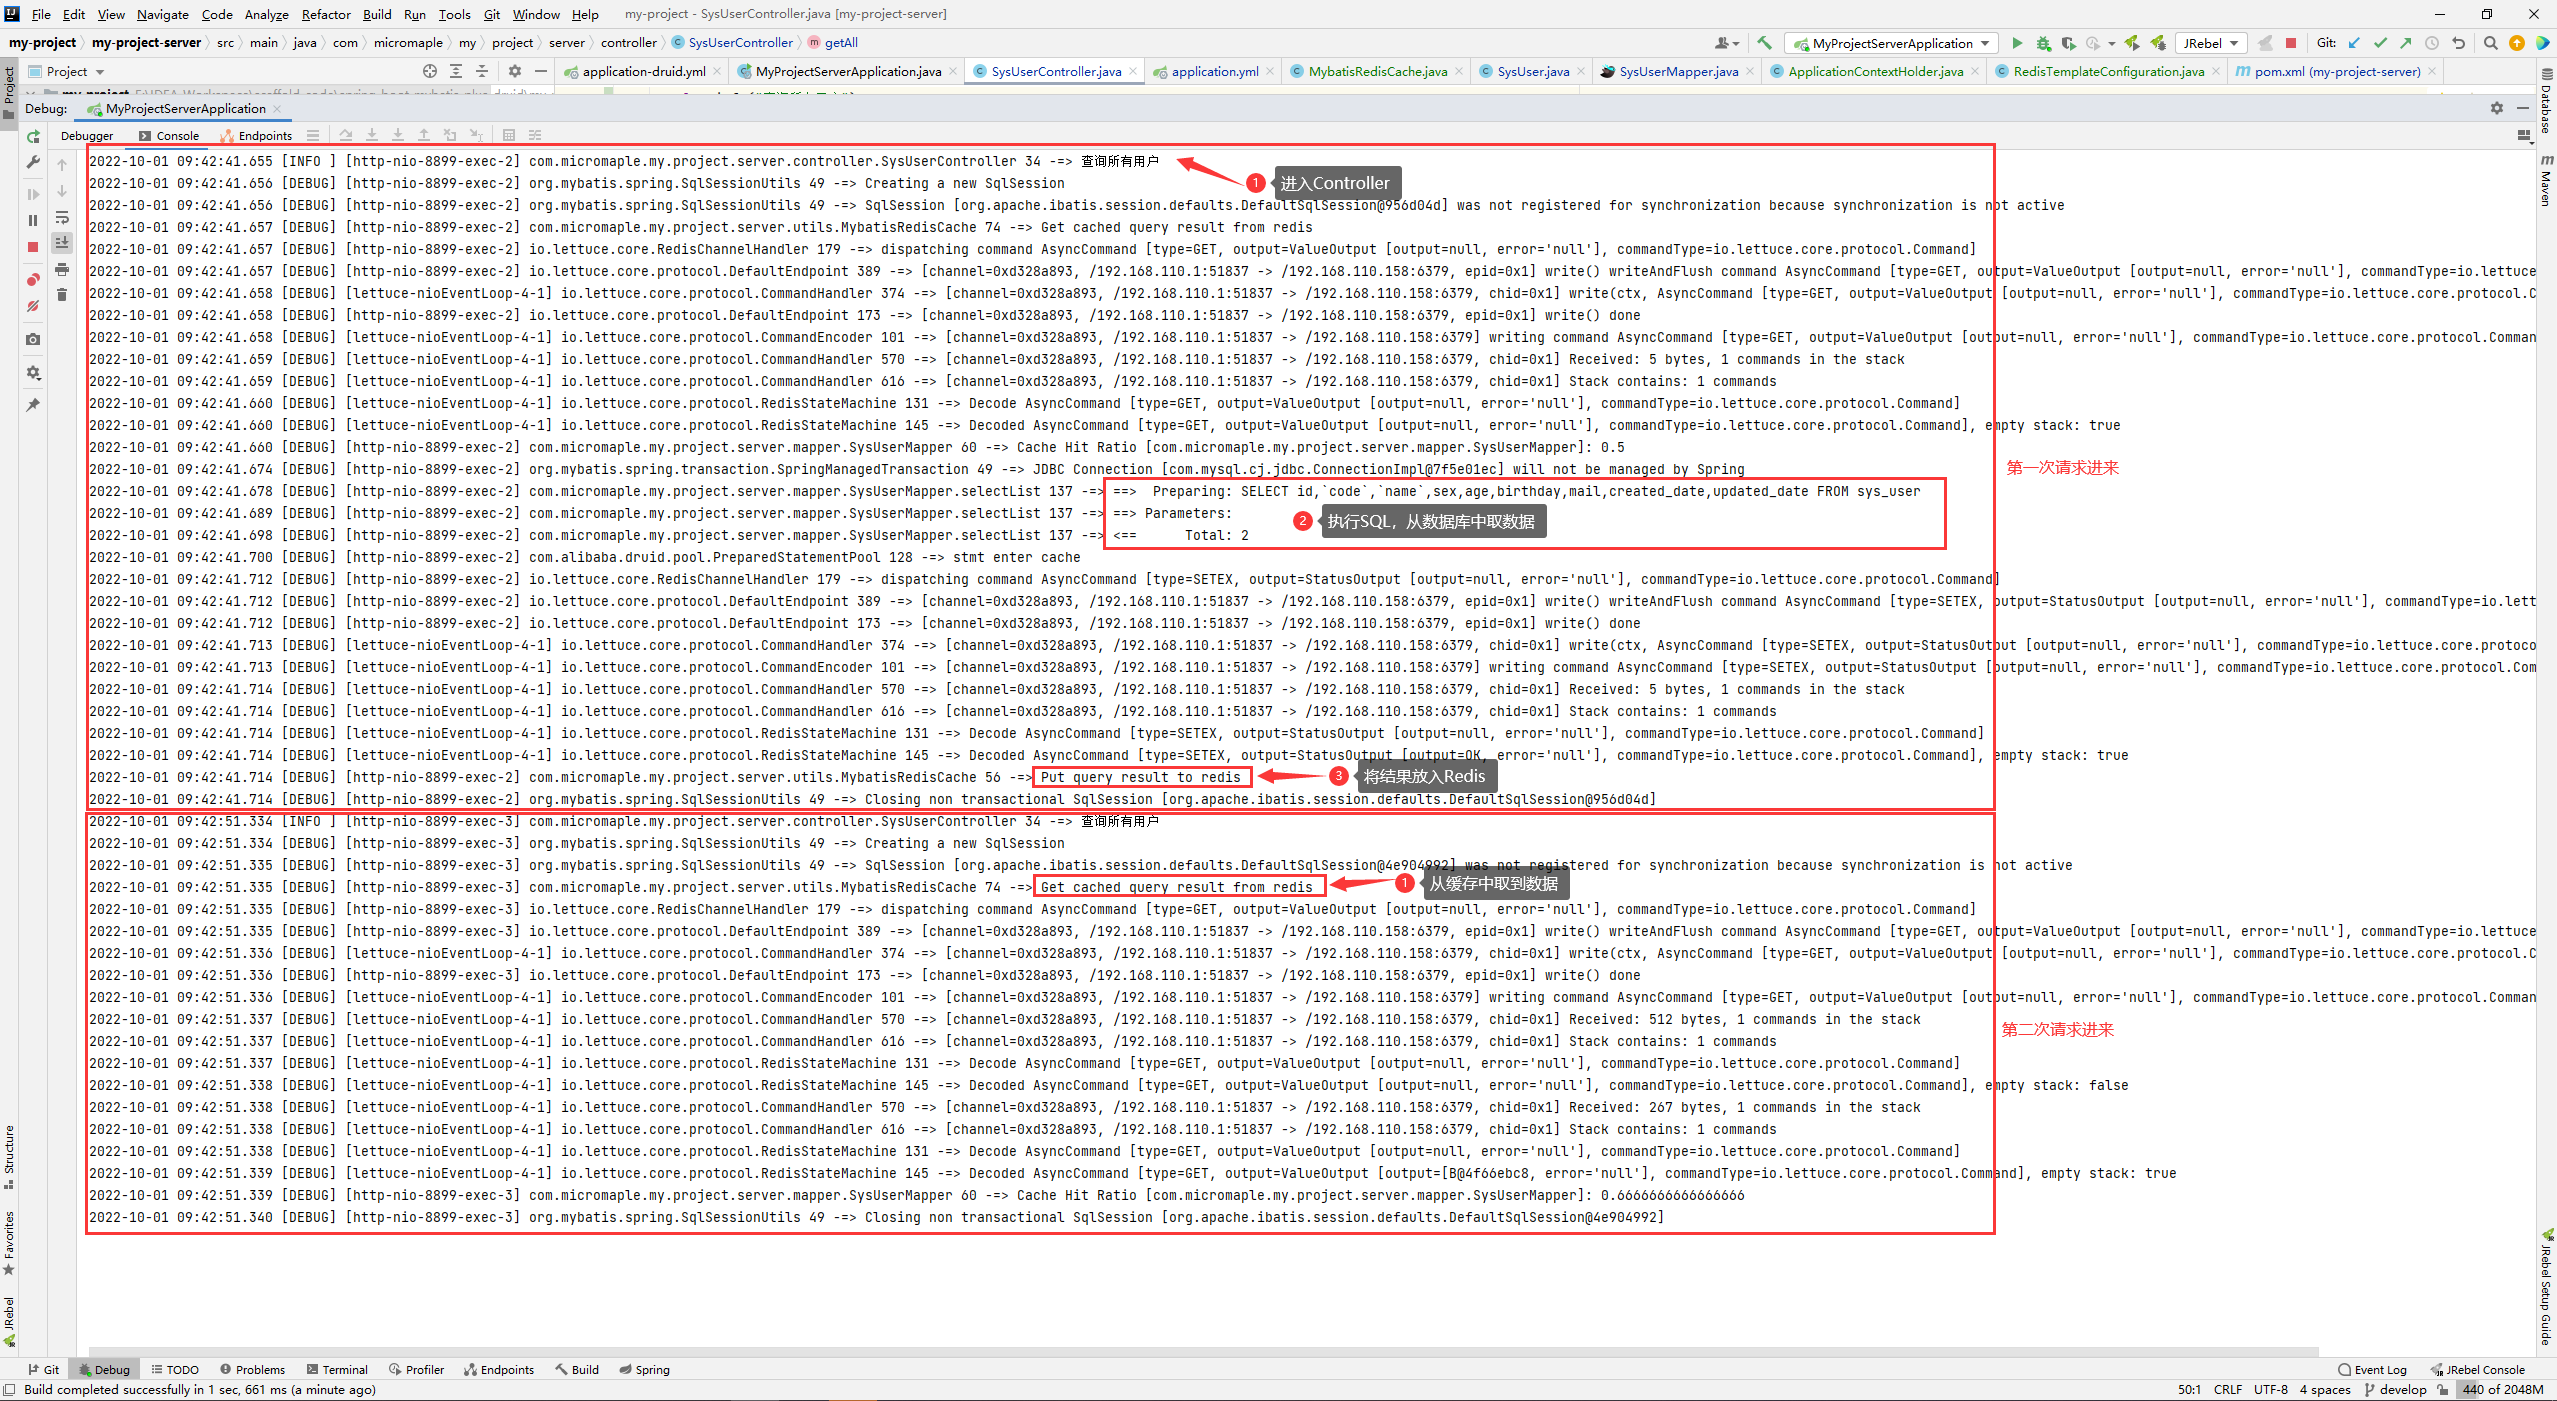
Task: Pin the debug tab
Action: pyautogui.click(x=33, y=405)
